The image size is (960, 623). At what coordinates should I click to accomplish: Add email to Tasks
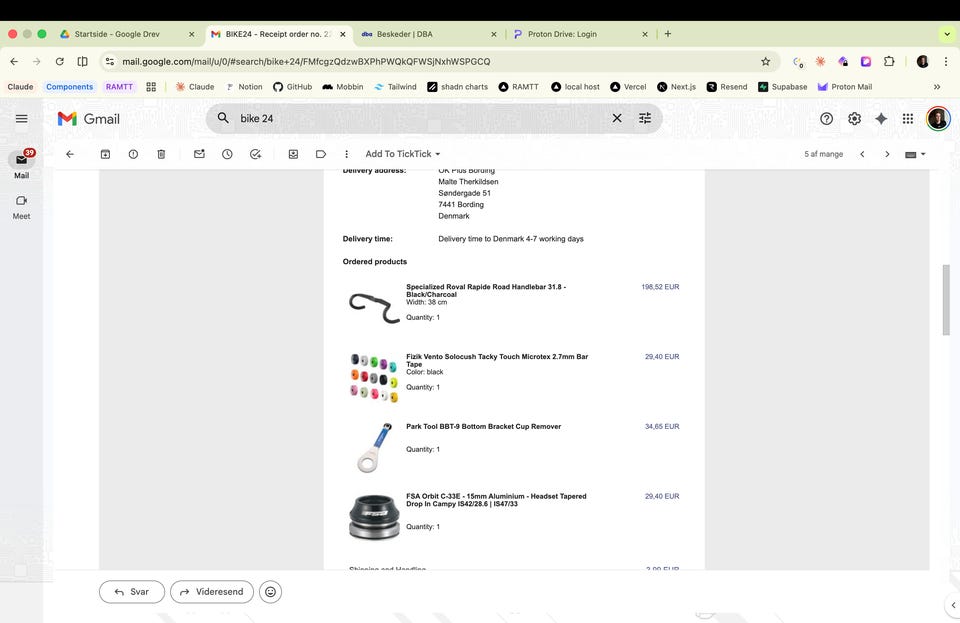[255, 154]
